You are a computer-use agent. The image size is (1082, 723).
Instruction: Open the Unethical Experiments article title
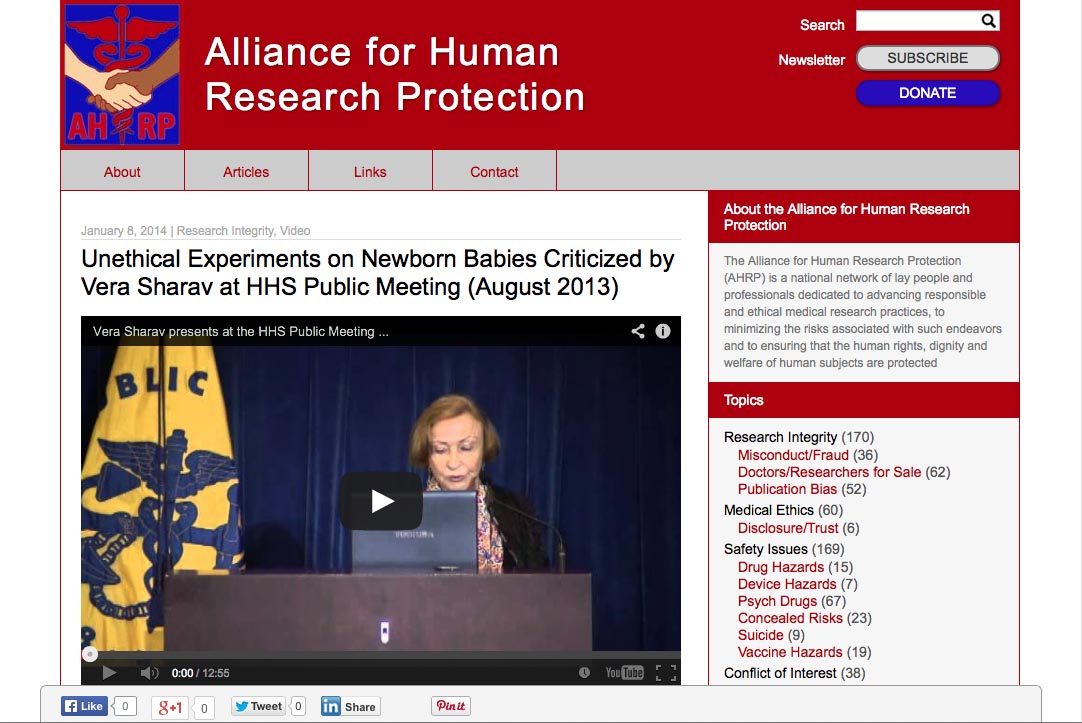click(x=377, y=273)
